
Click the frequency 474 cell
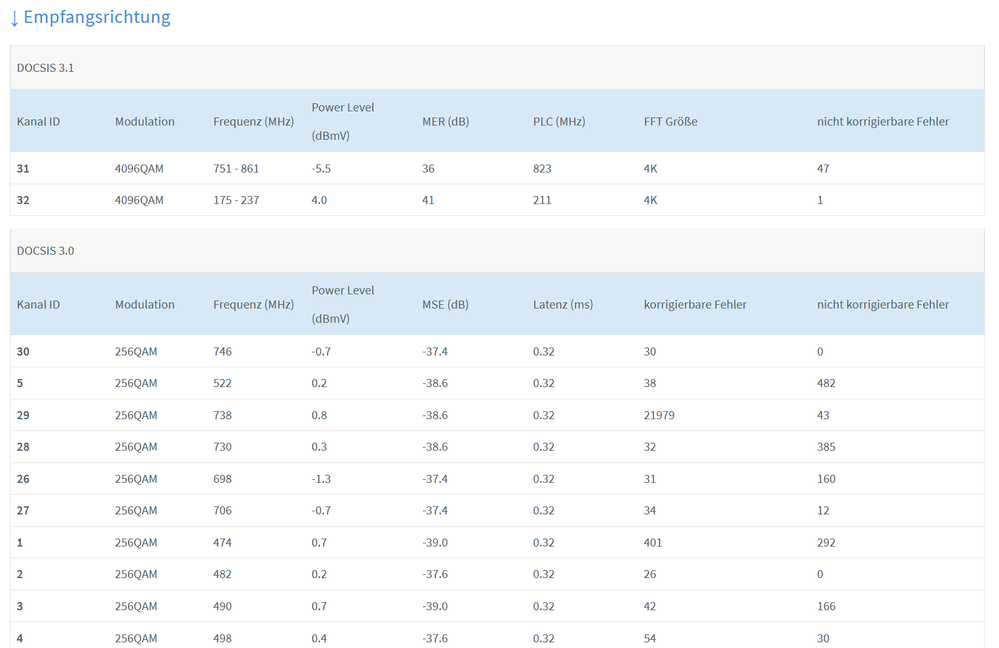point(222,543)
